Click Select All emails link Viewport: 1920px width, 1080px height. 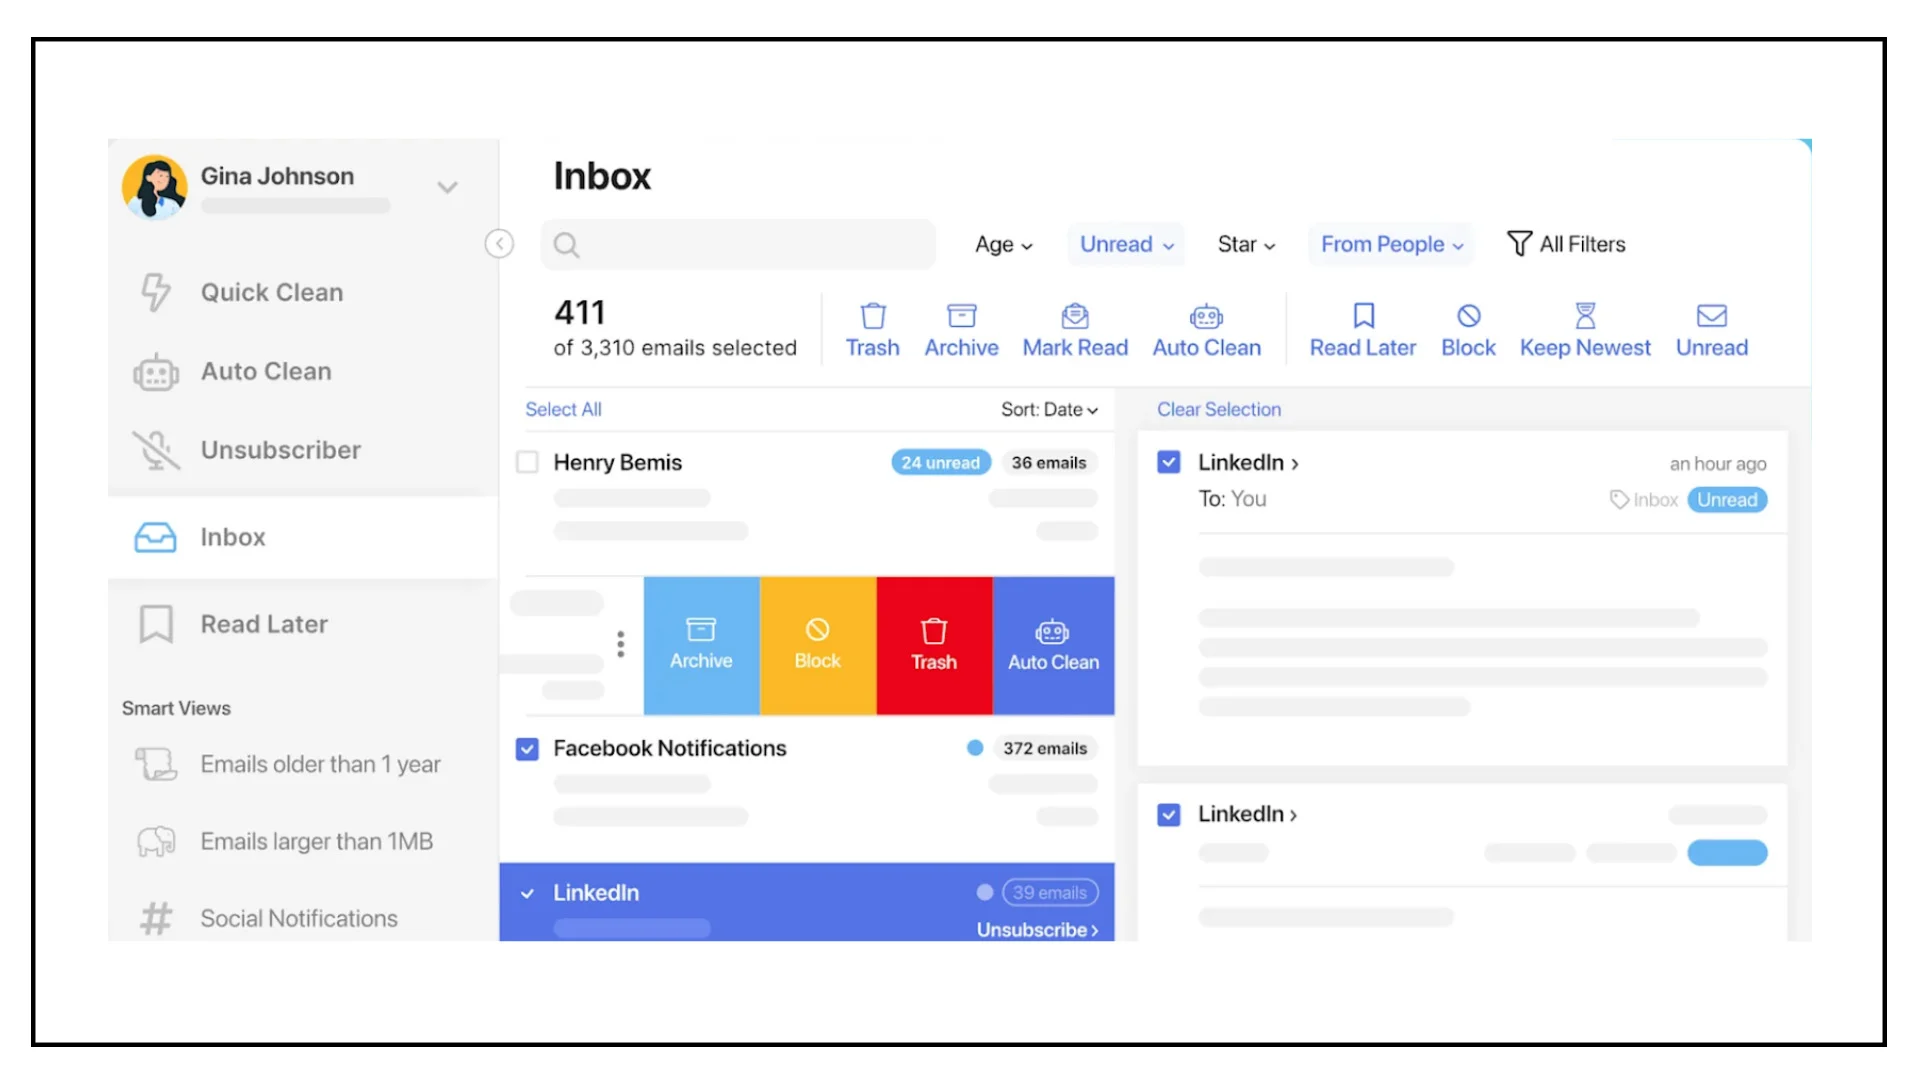[x=562, y=409]
